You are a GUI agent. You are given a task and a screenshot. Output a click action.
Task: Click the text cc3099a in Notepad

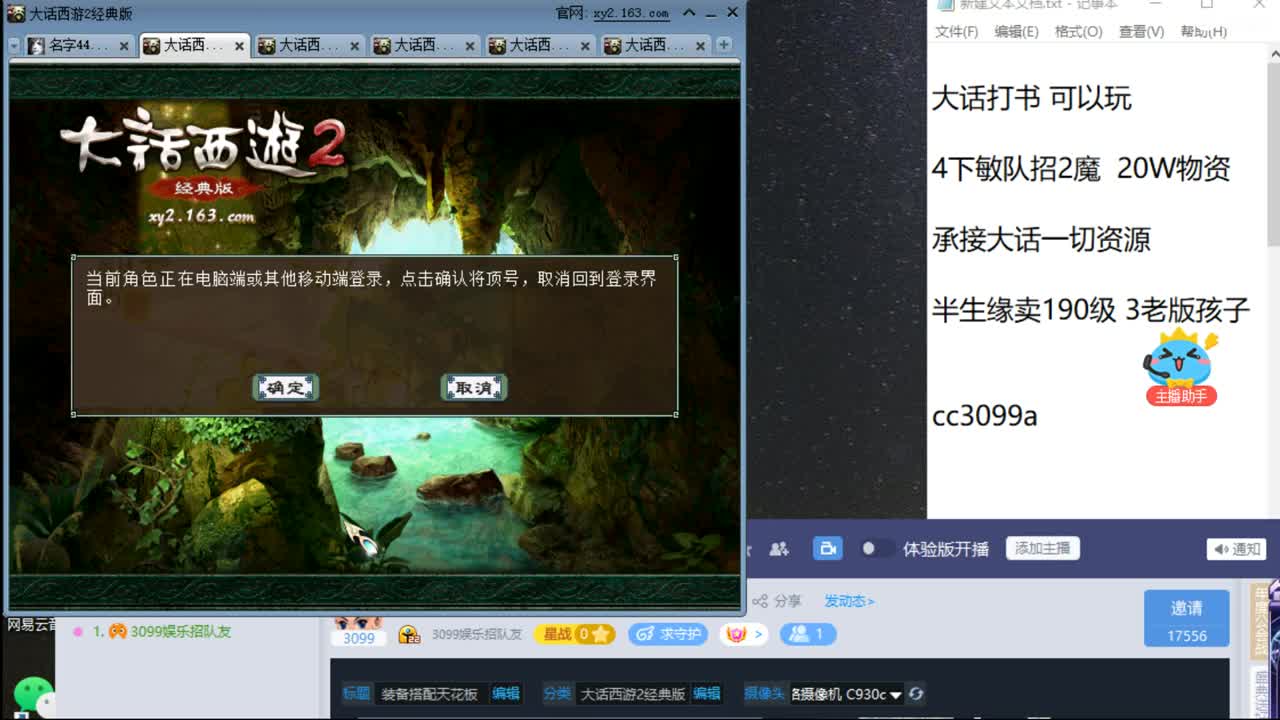point(984,416)
